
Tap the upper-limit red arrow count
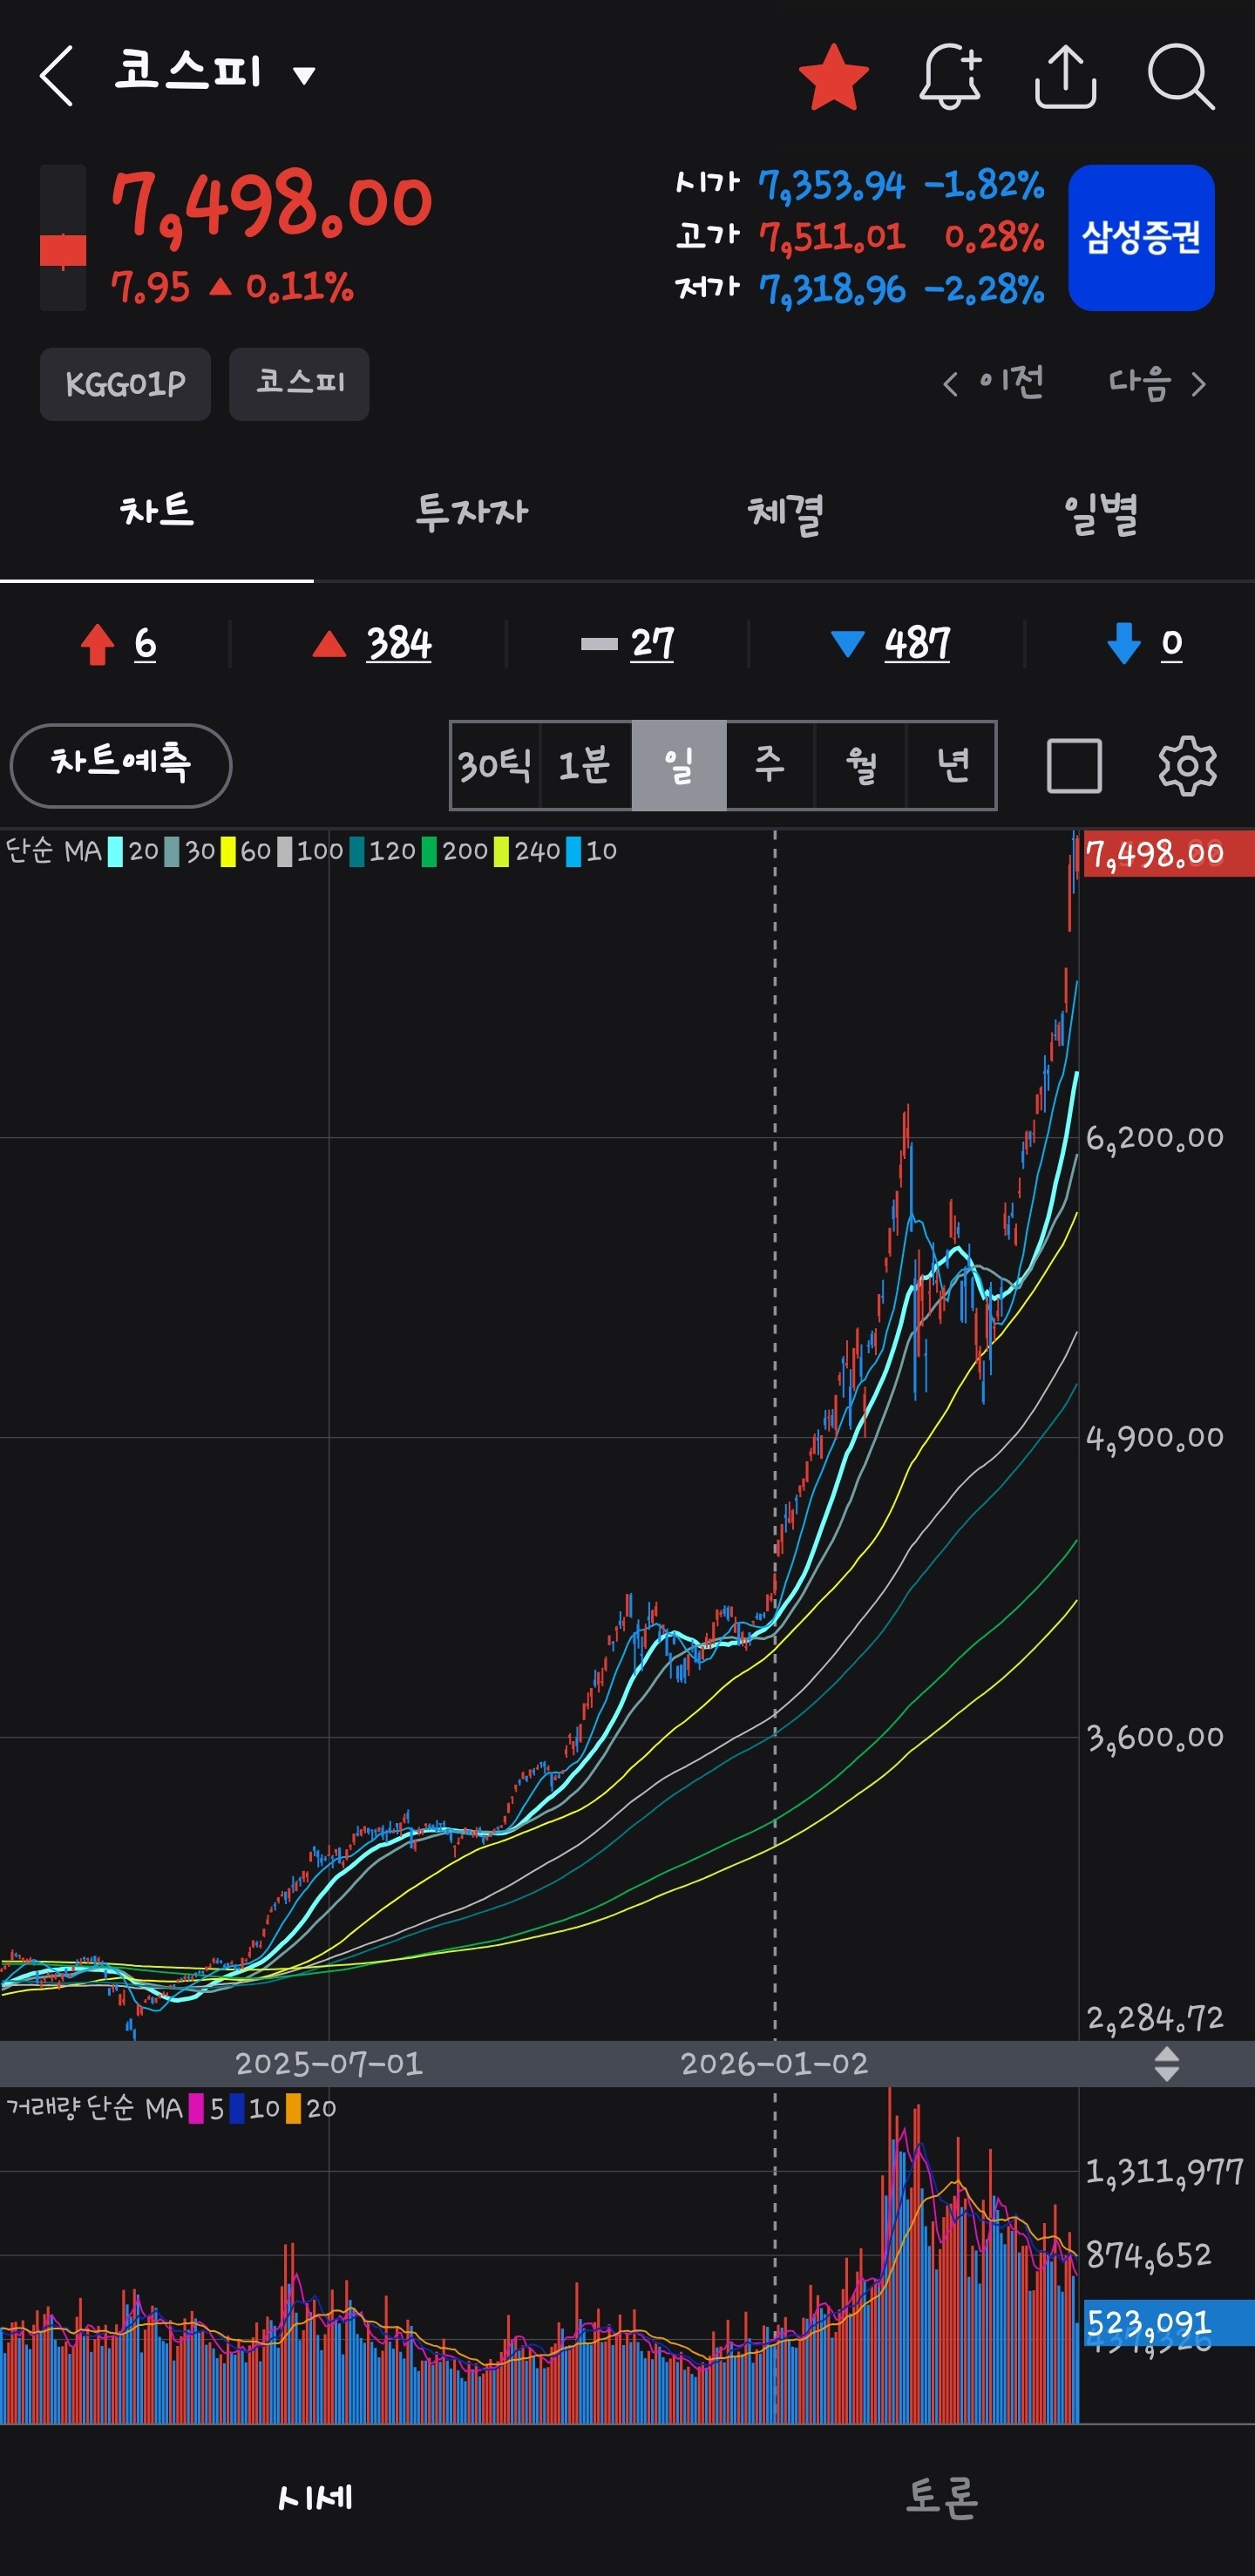click(118, 644)
